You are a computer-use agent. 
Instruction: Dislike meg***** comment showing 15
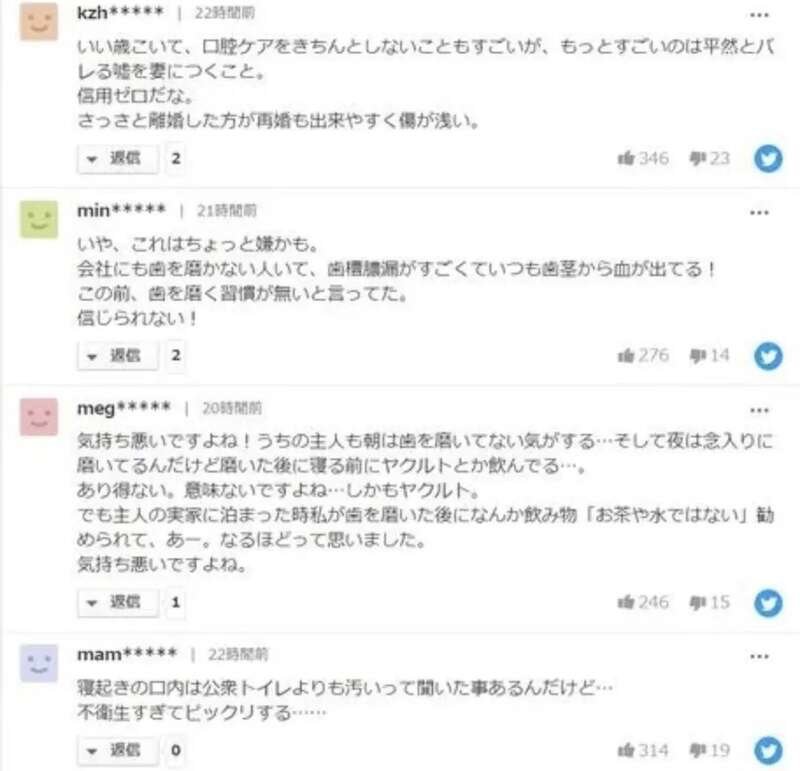click(710, 603)
